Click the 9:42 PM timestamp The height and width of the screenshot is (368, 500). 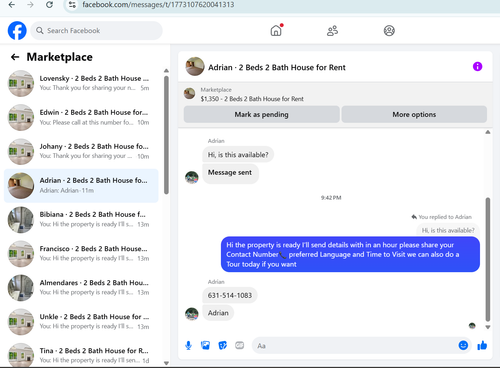[x=331, y=198]
